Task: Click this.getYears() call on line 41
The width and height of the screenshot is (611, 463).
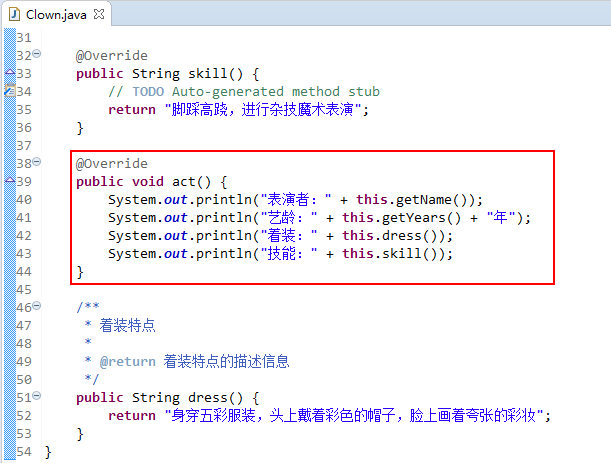Action: click(x=401, y=218)
